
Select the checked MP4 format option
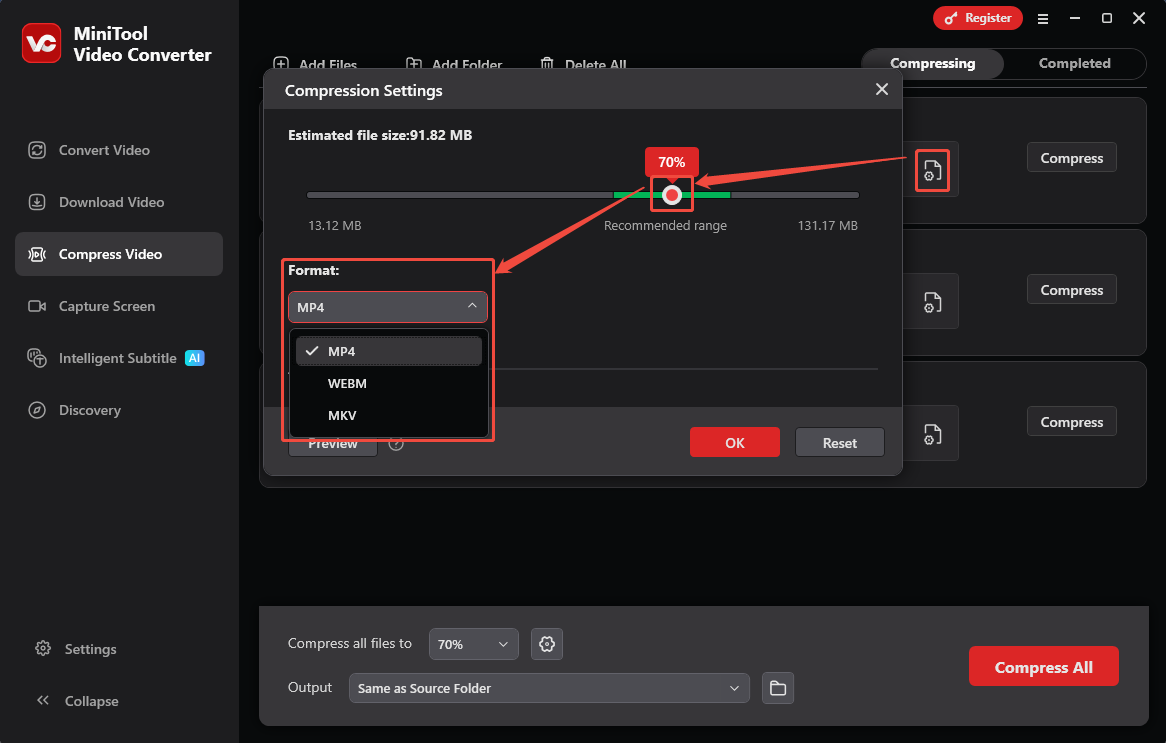(x=342, y=350)
